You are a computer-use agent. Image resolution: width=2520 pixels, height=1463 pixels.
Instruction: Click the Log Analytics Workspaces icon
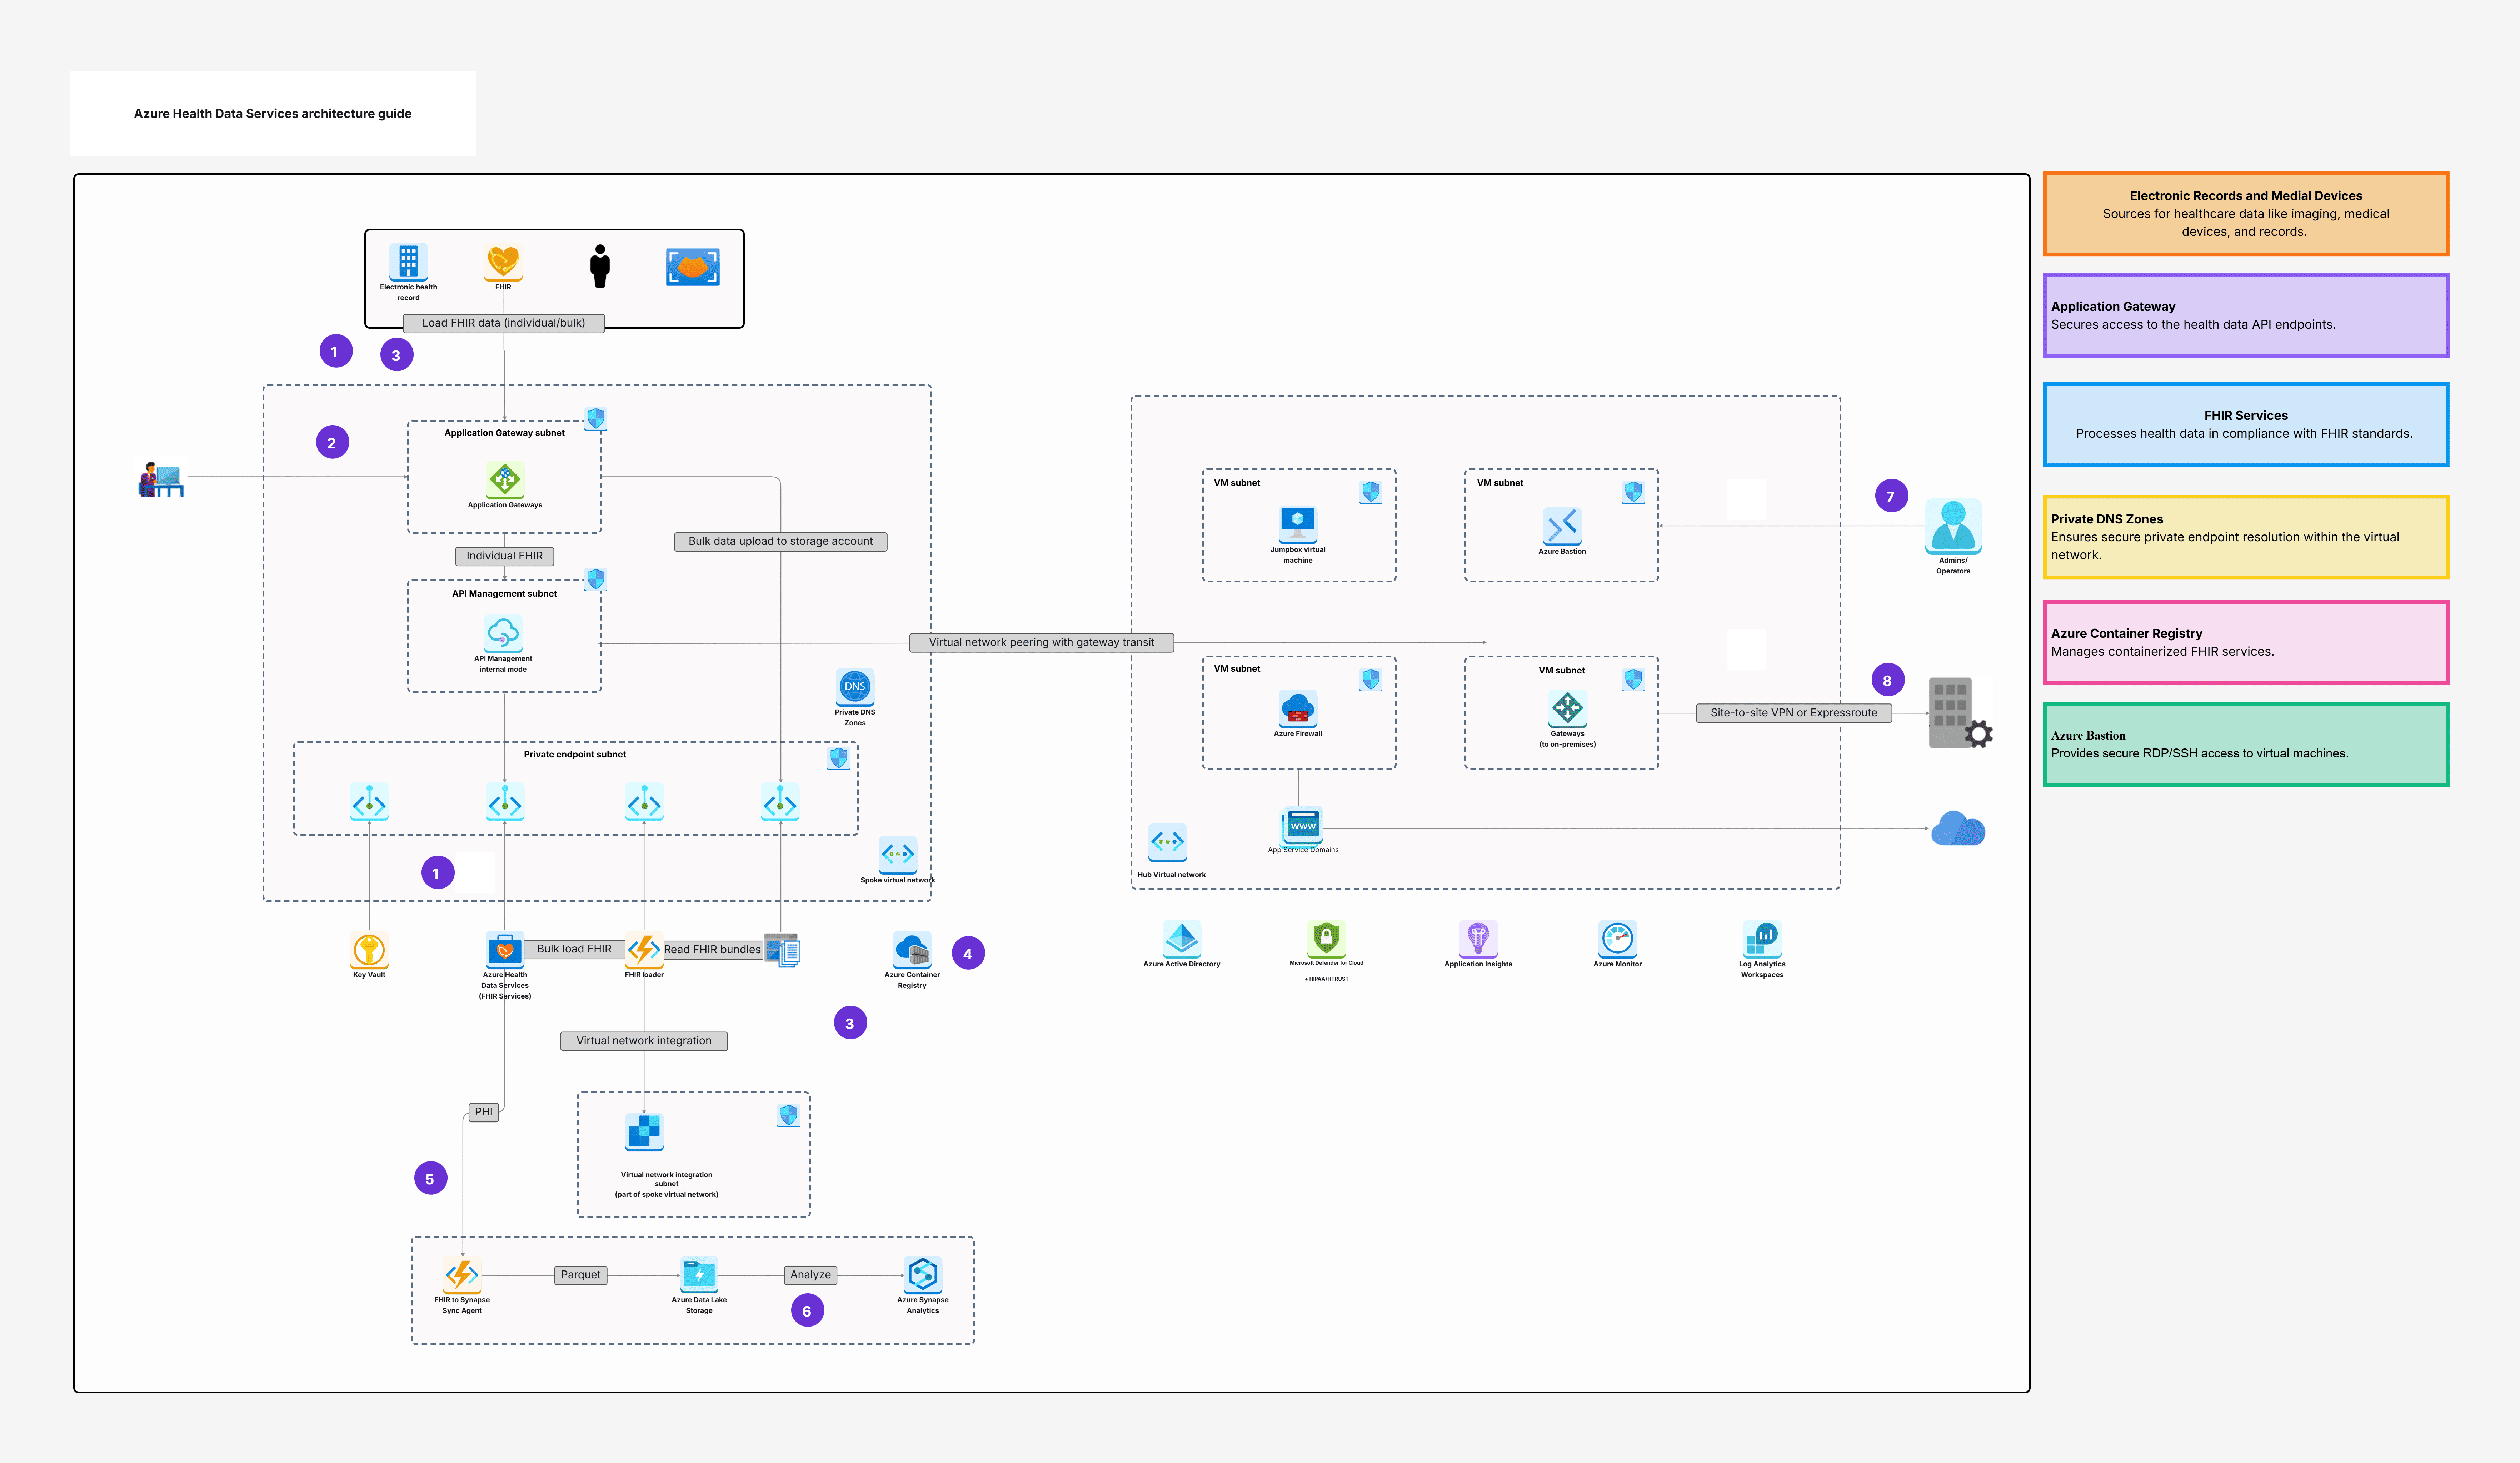click(x=1762, y=939)
